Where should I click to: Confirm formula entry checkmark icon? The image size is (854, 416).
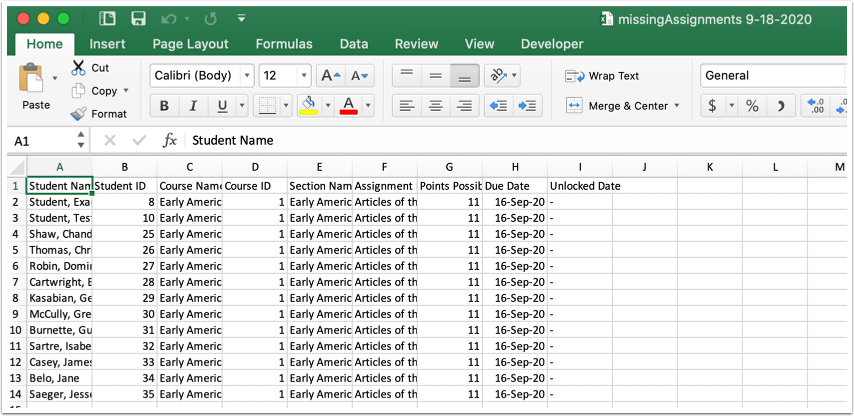click(139, 141)
